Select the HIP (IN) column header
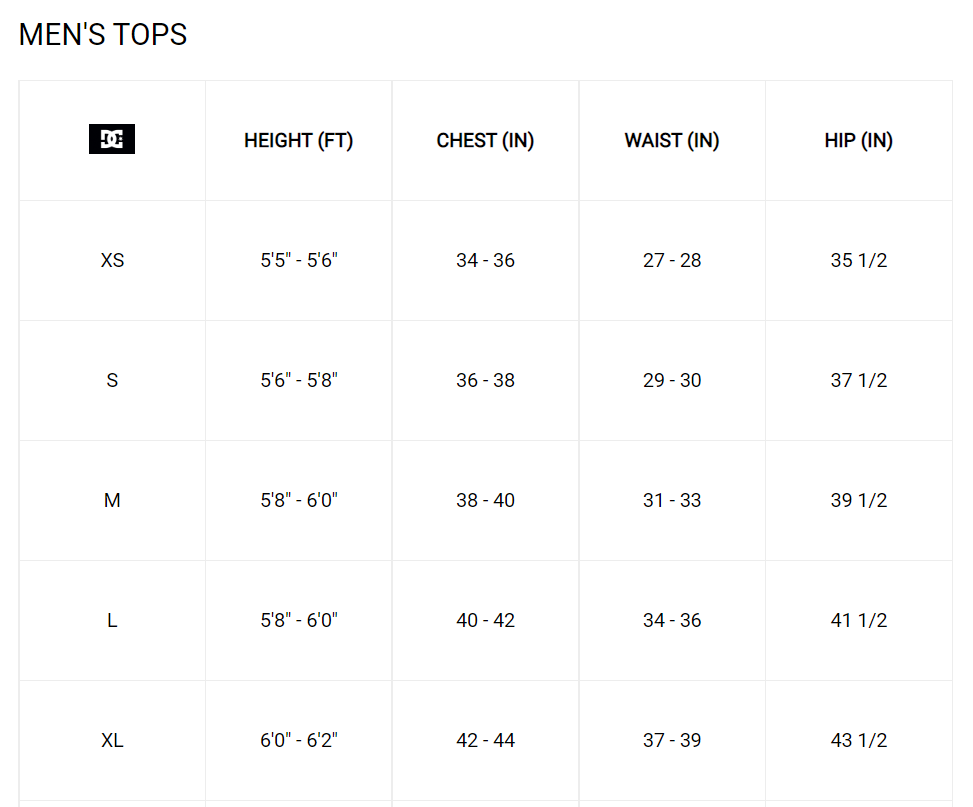The width and height of the screenshot is (973, 807). pos(859,140)
